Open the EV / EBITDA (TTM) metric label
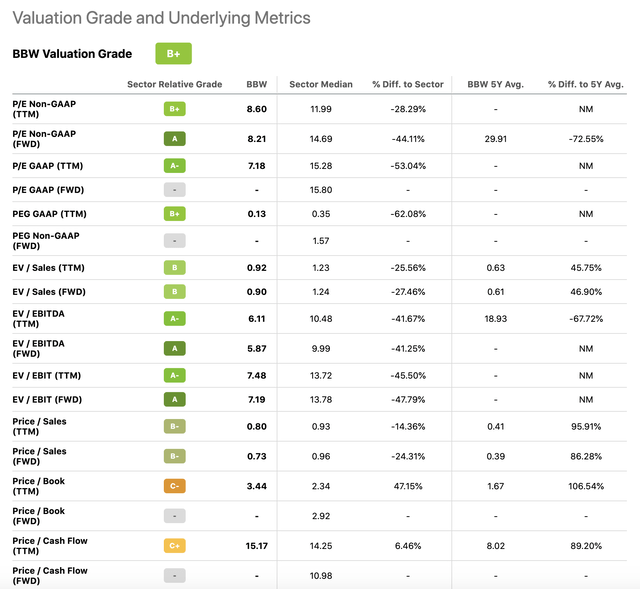The width and height of the screenshot is (640, 589). coord(38,319)
